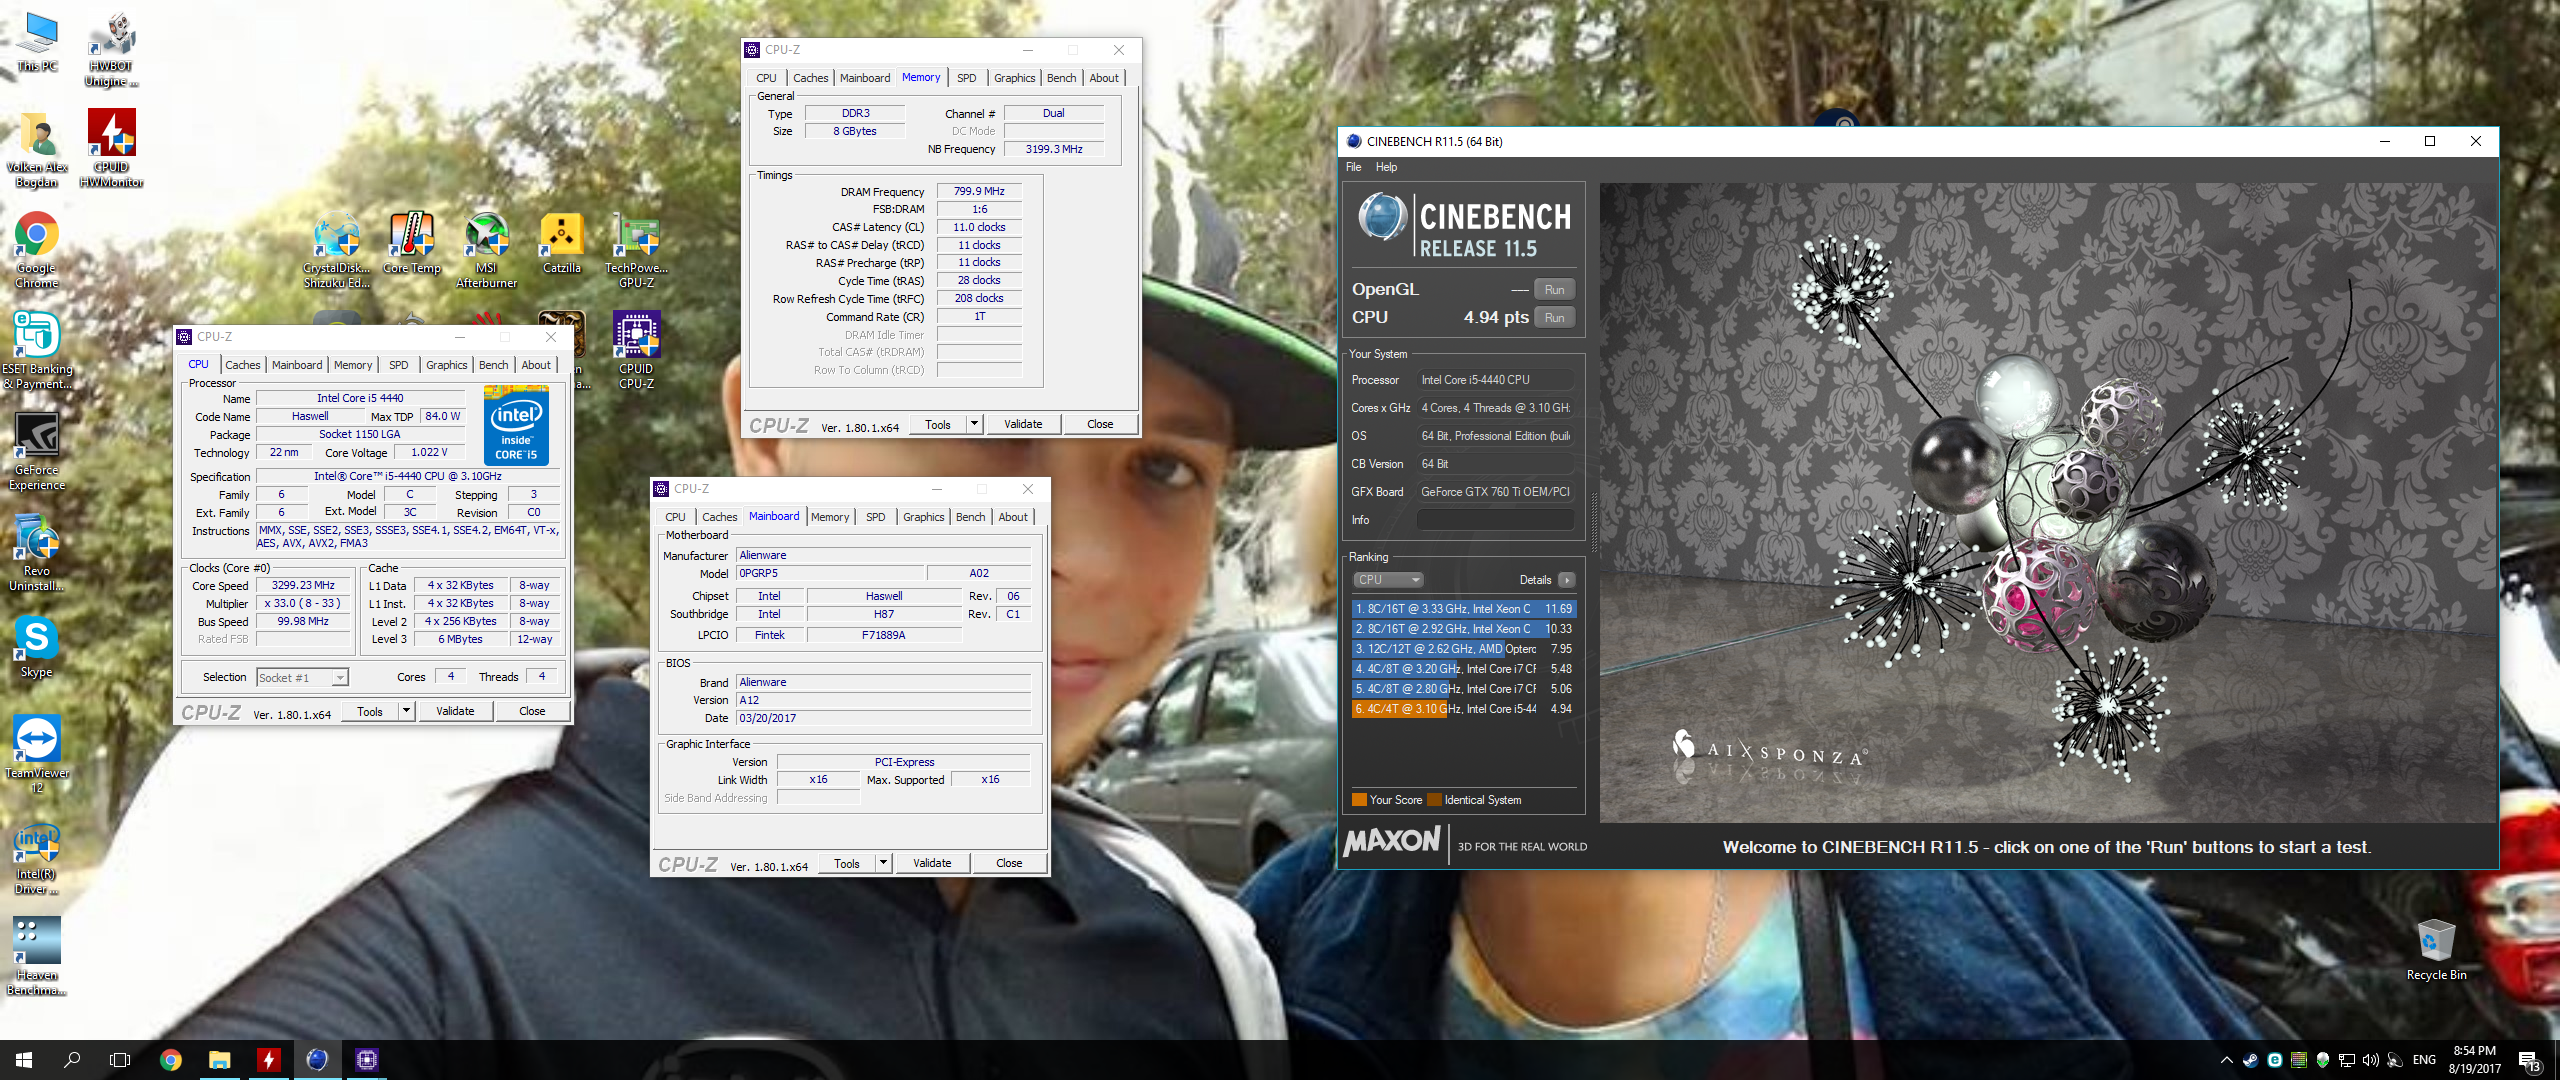Image resolution: width=2560 pixels, height=1080 pixels.
Task: Select the Mainboard tab in CPU-Z CPU window
Action: [x=297, y=365]
